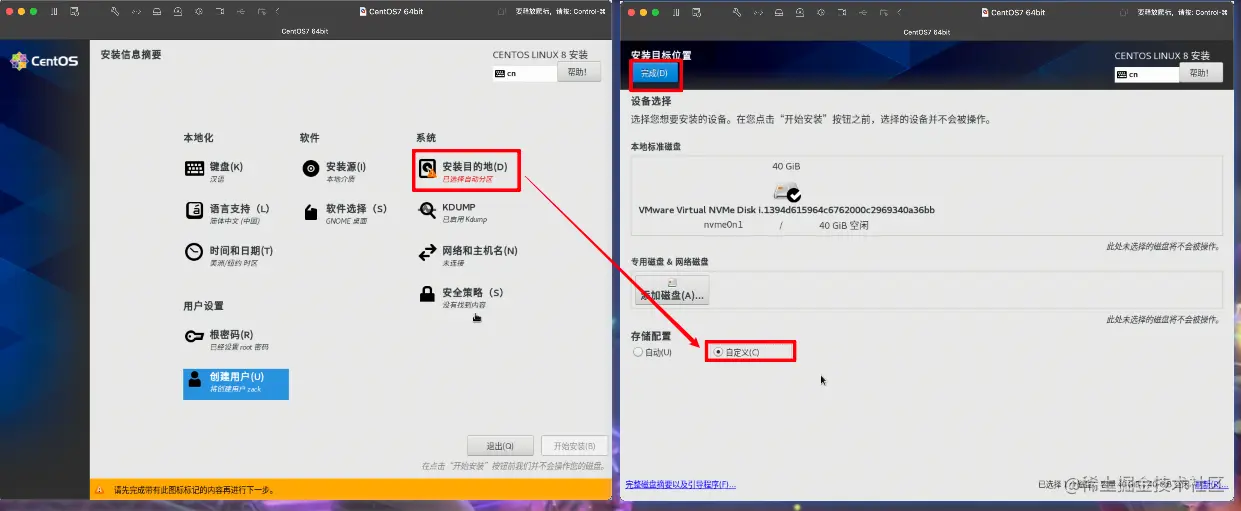Click camera icon in left VMware toolbar

pos(219,12)
